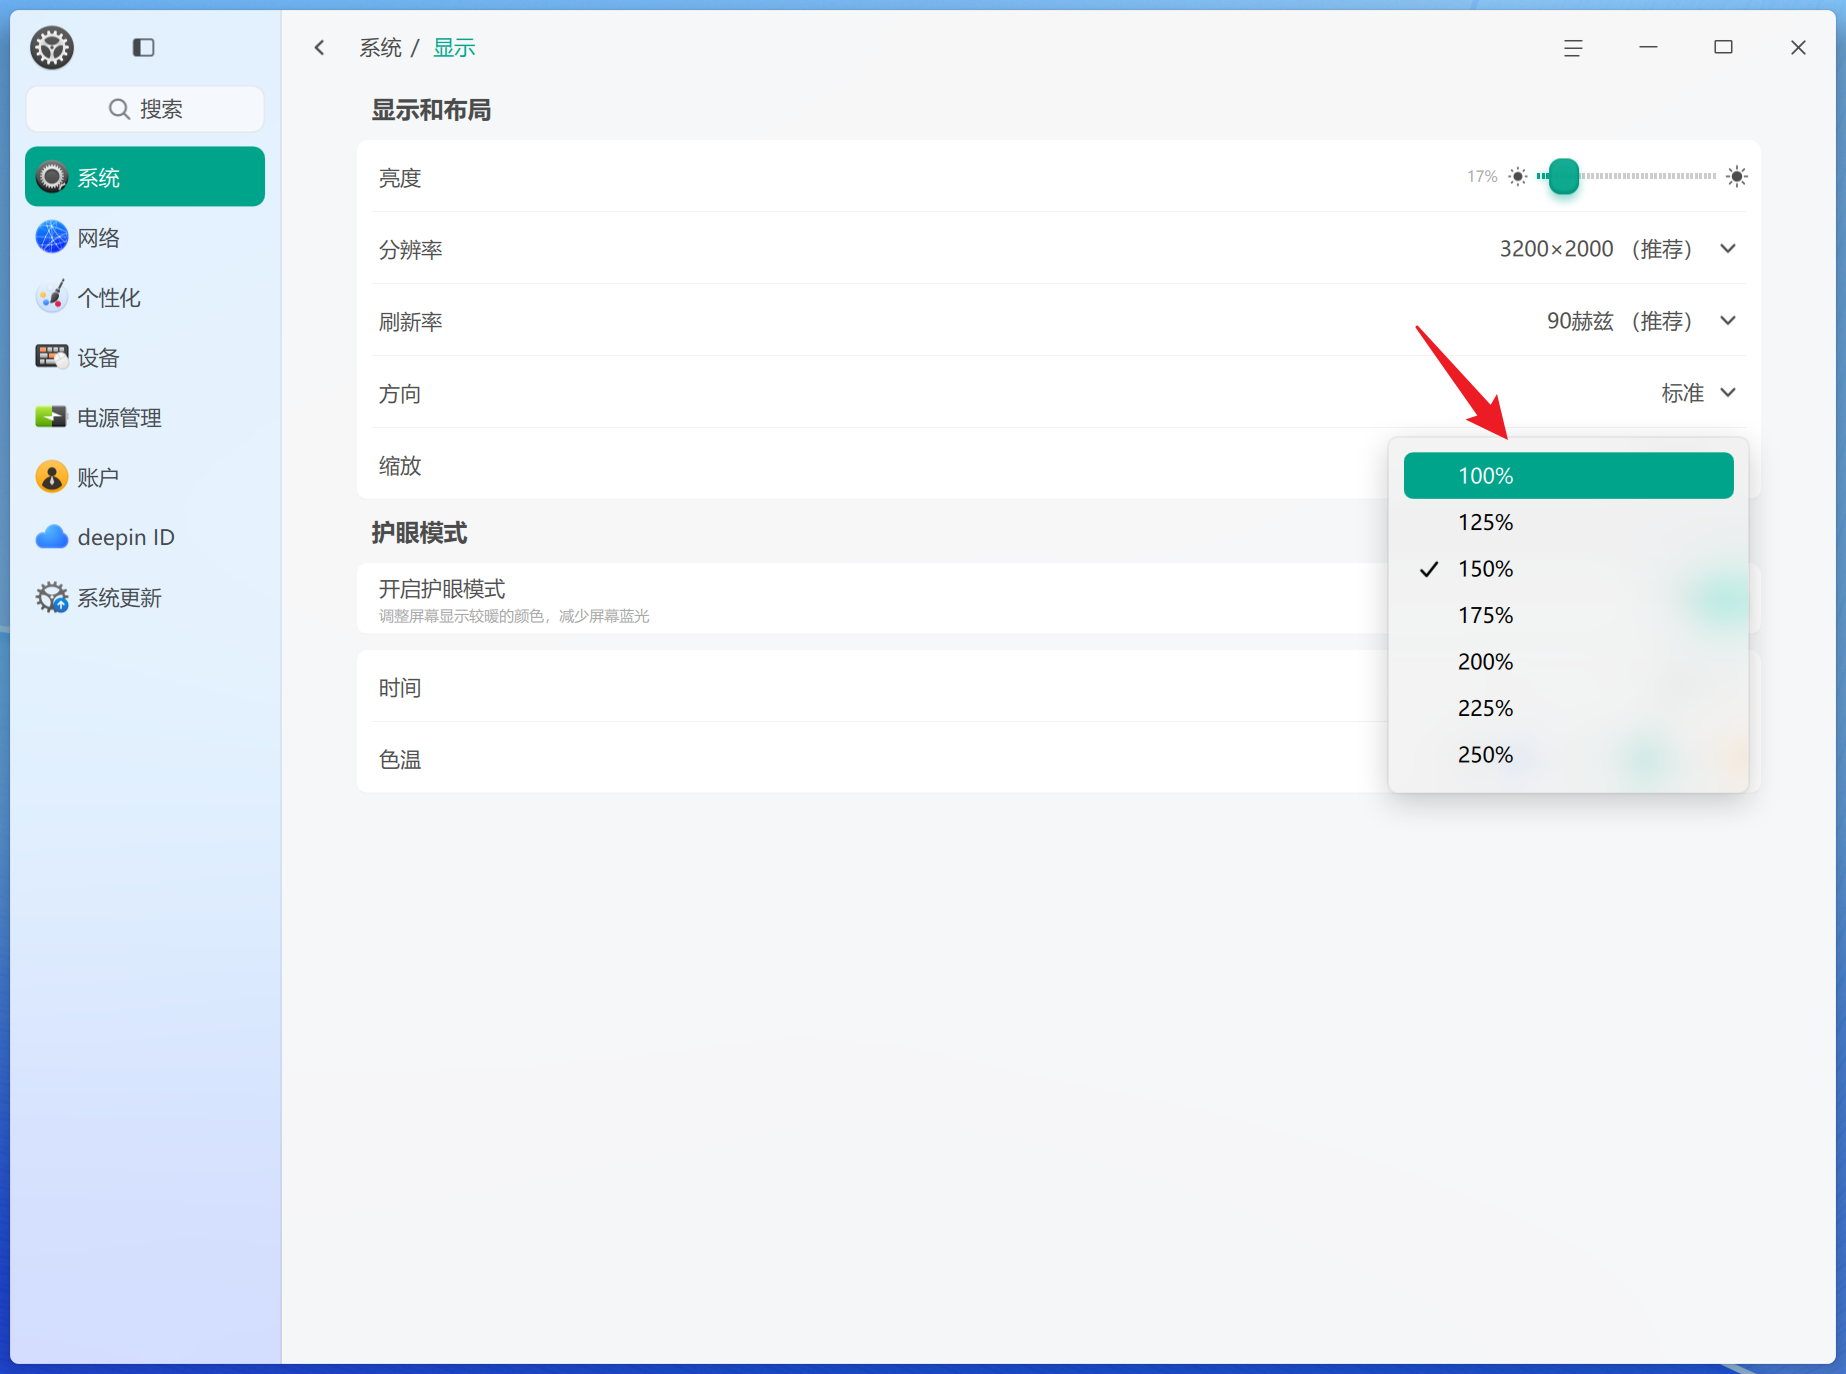Image resolution: width=1846 pixels, height=1374 pixels.
Task: Close the settings window
Action: coord(1798,47)
